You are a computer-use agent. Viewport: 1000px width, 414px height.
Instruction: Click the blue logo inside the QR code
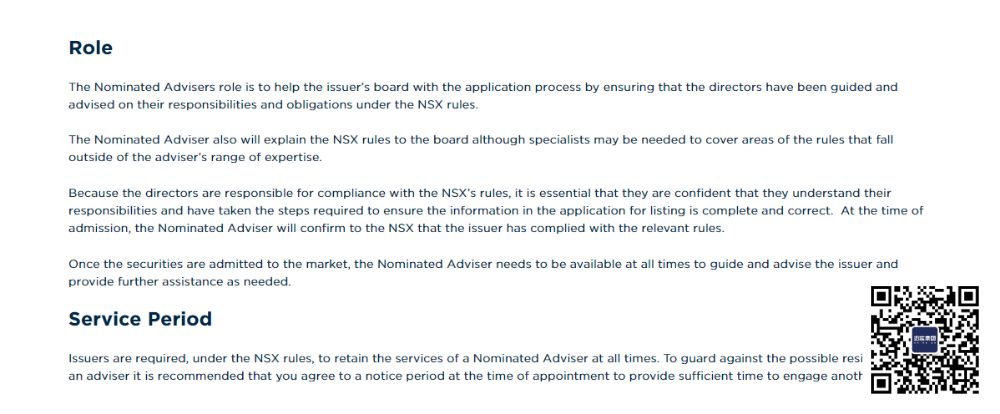[x=925, y=339]
